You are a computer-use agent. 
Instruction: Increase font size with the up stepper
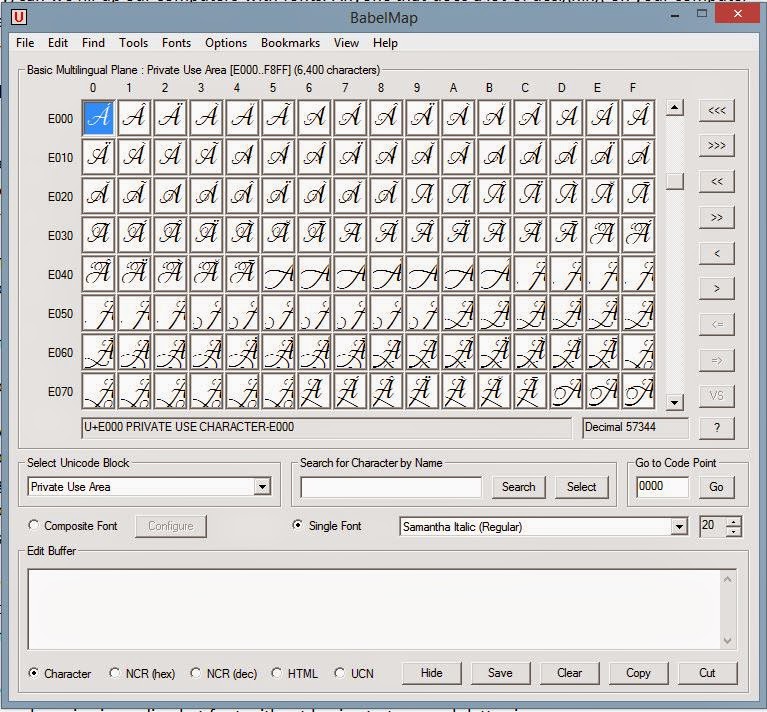tap(735, 521)
